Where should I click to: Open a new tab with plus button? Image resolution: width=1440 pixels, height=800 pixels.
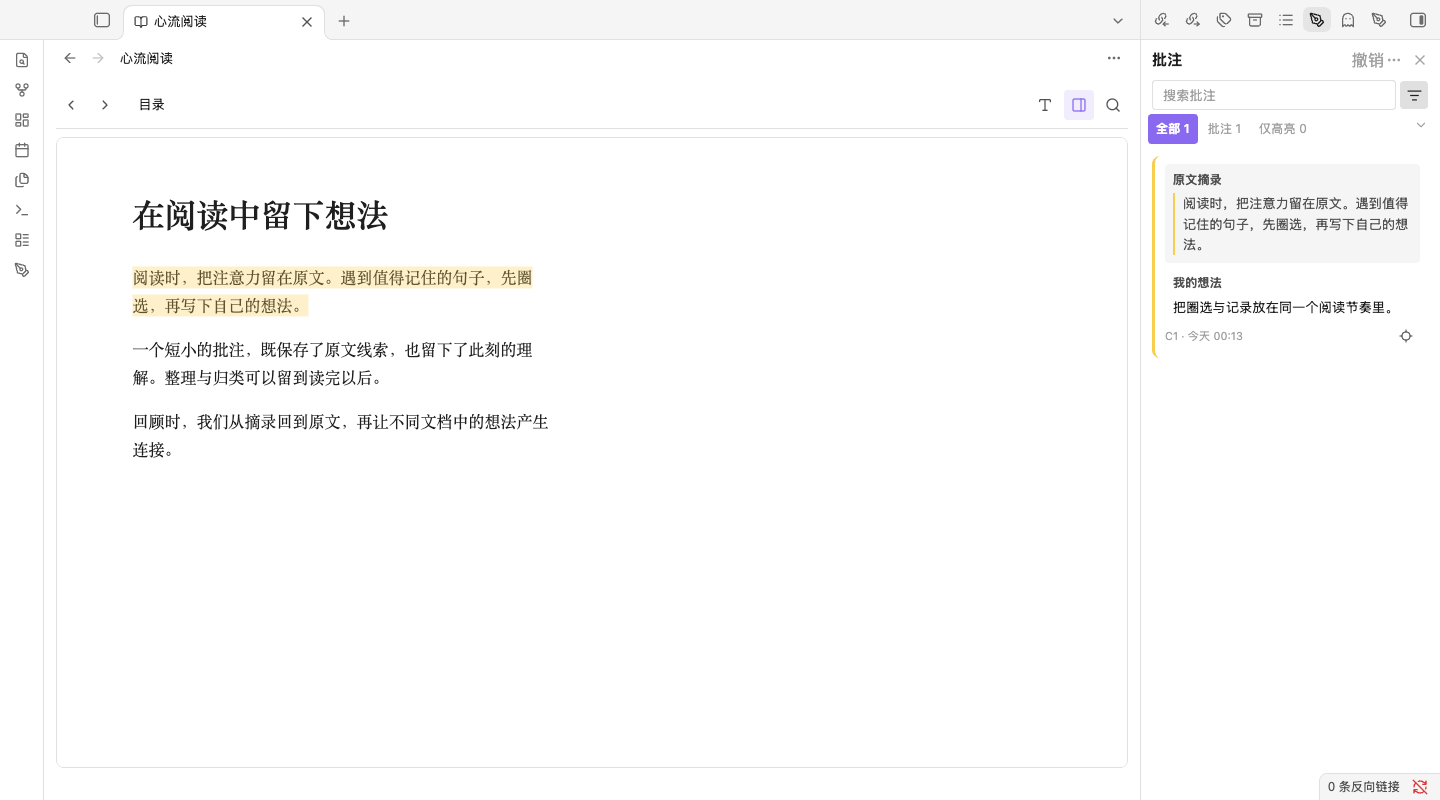coord(344,21)
